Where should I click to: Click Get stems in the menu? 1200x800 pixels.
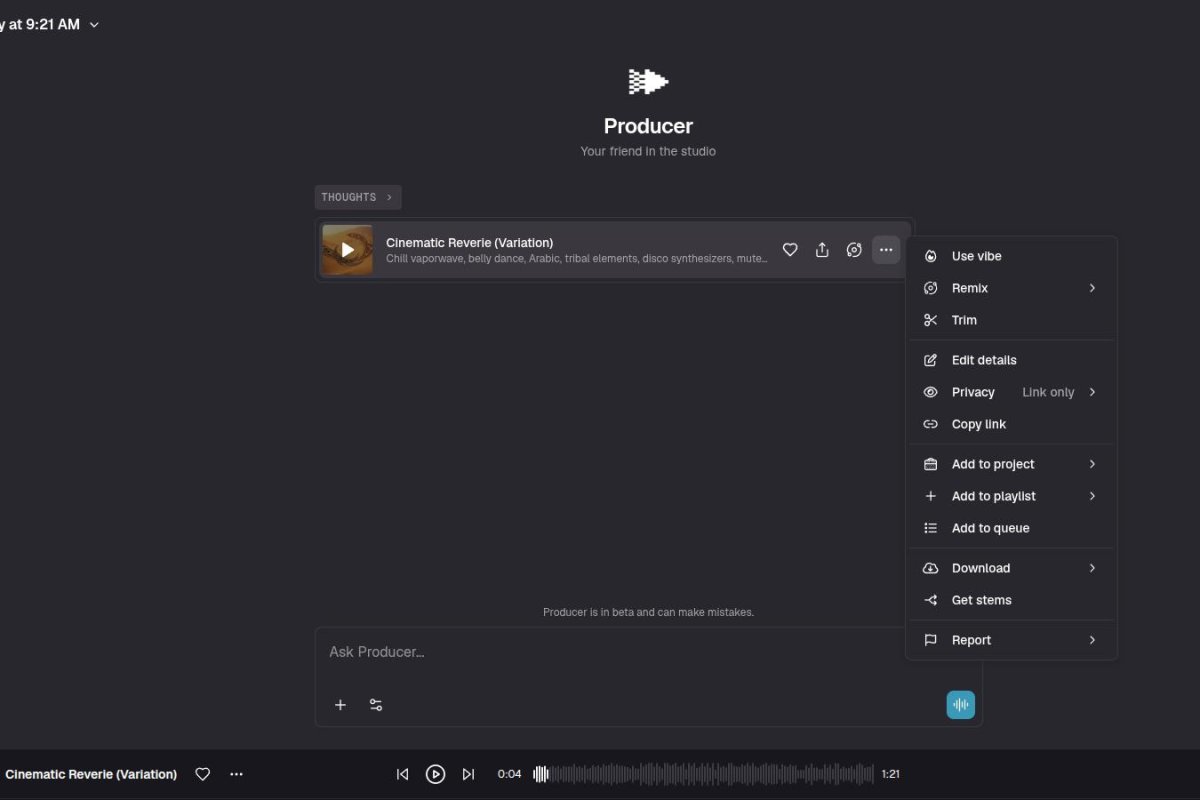click(x=981, y=600)
